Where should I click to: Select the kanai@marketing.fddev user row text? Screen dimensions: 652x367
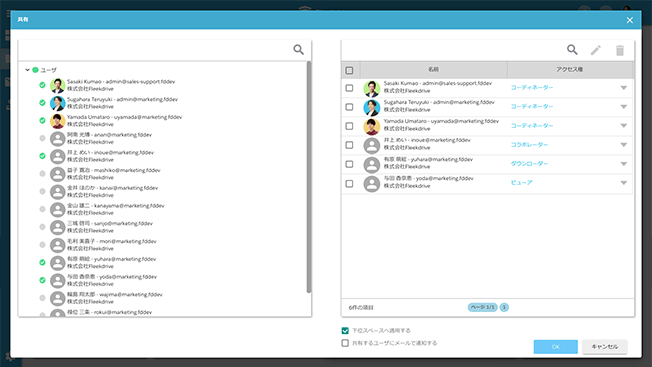click(113, 192)
